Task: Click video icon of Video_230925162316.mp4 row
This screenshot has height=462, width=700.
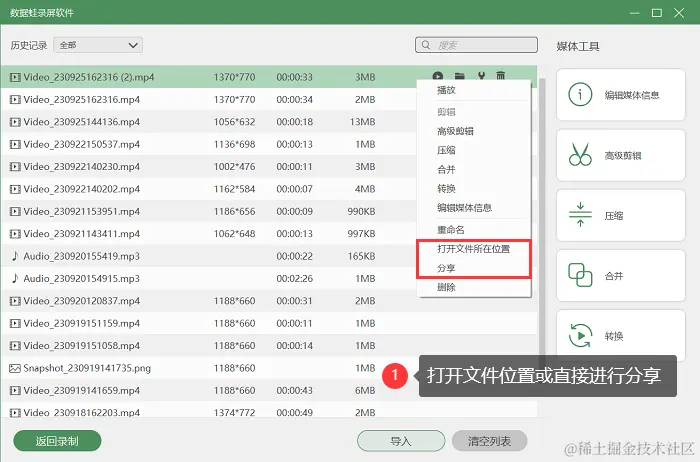Action: tap(15, 100)
